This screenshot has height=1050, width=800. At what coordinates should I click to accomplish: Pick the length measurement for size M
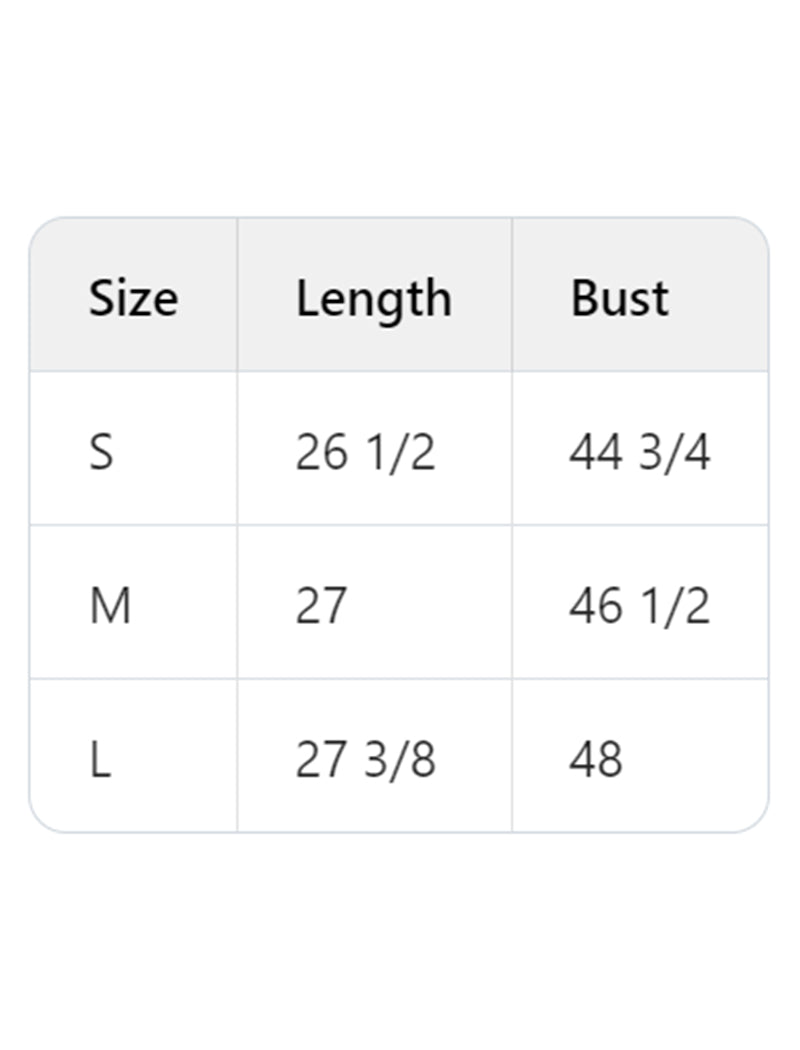pyautogui.click(x=321, y=606)
